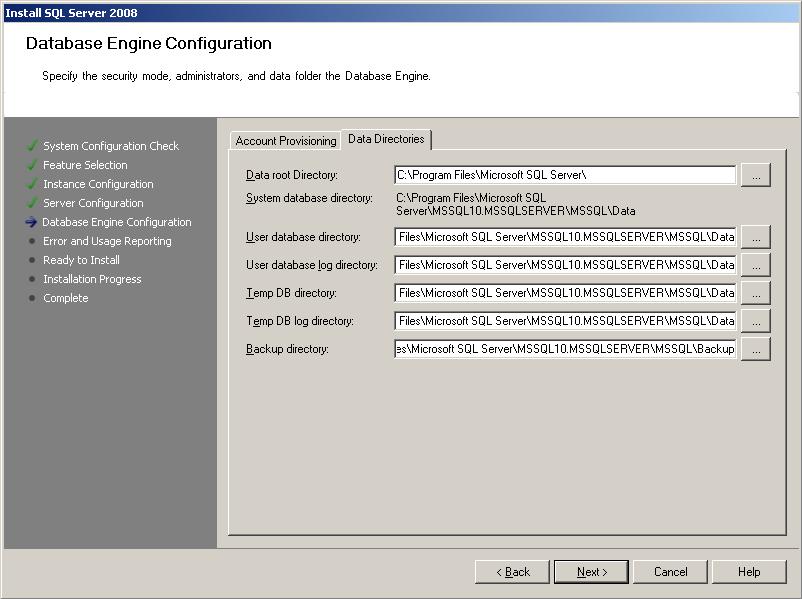
Task: Browse for the Temp DB directory
Action: click(756, 294)
